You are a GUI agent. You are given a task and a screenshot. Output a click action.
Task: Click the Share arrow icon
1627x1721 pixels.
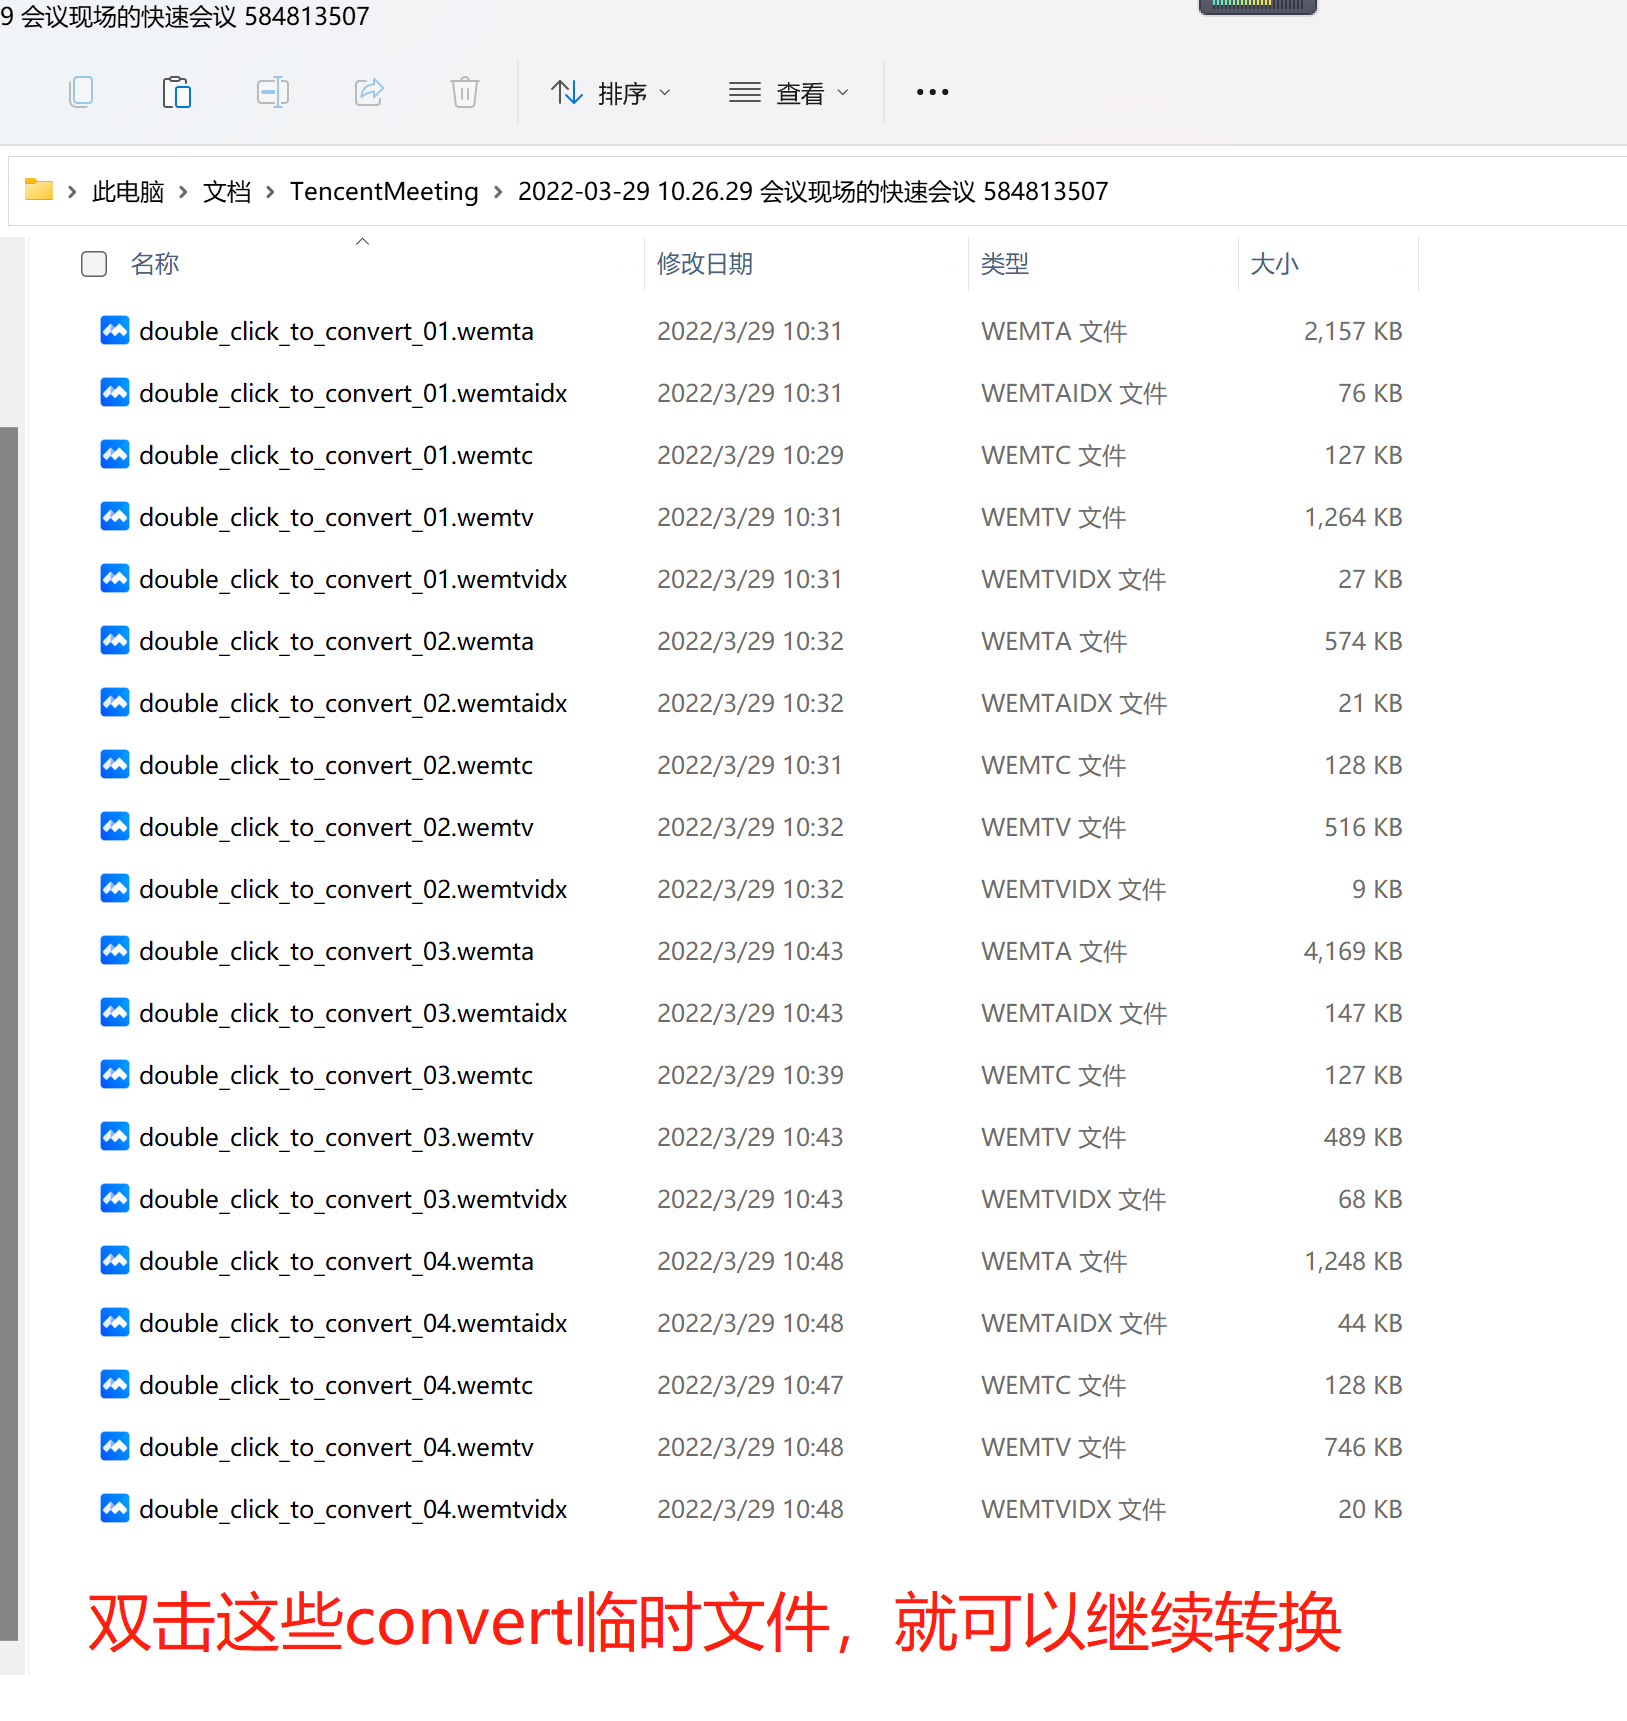point(369,92)
